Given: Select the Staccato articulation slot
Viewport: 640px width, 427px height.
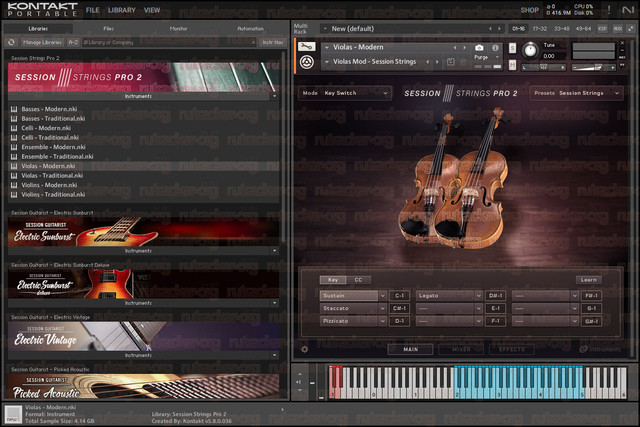Looking at the screenshot, I should pyautogui.click(x=349, y=308).
